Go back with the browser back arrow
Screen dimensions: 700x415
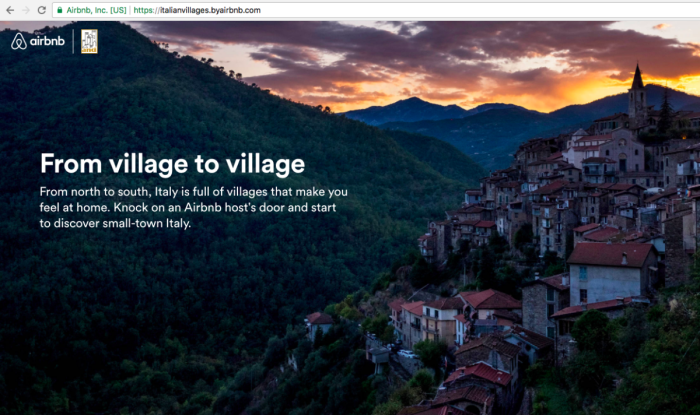10,10
